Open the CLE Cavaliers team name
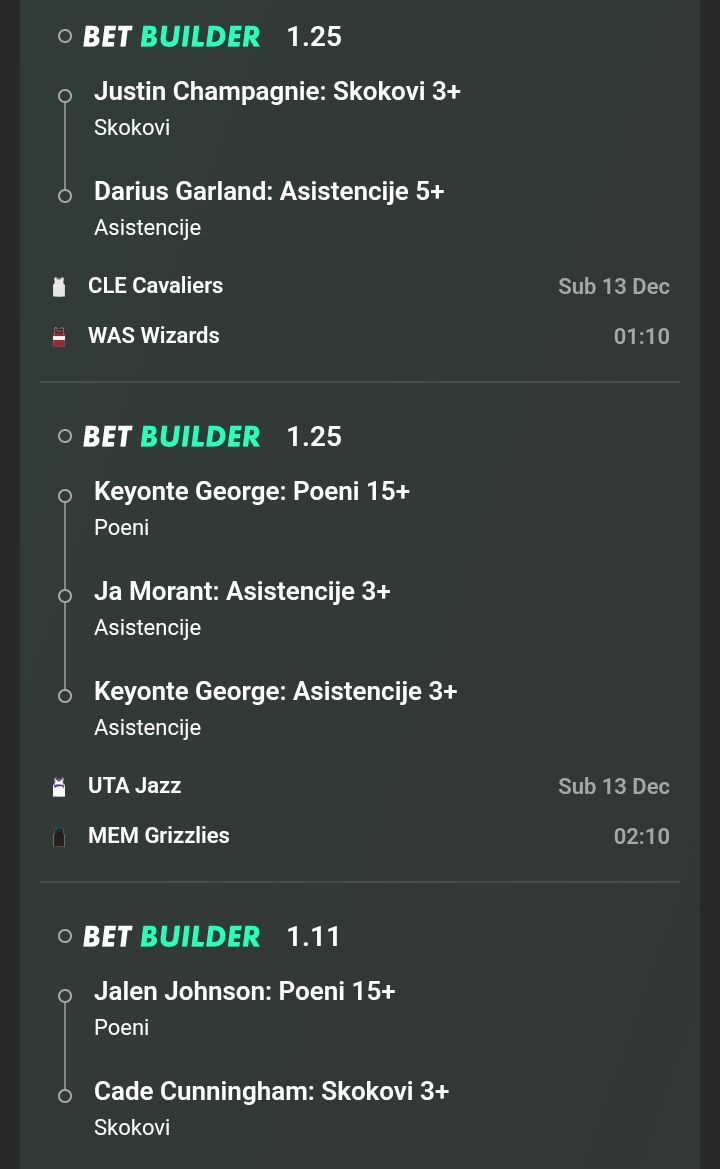 (155, 286)
